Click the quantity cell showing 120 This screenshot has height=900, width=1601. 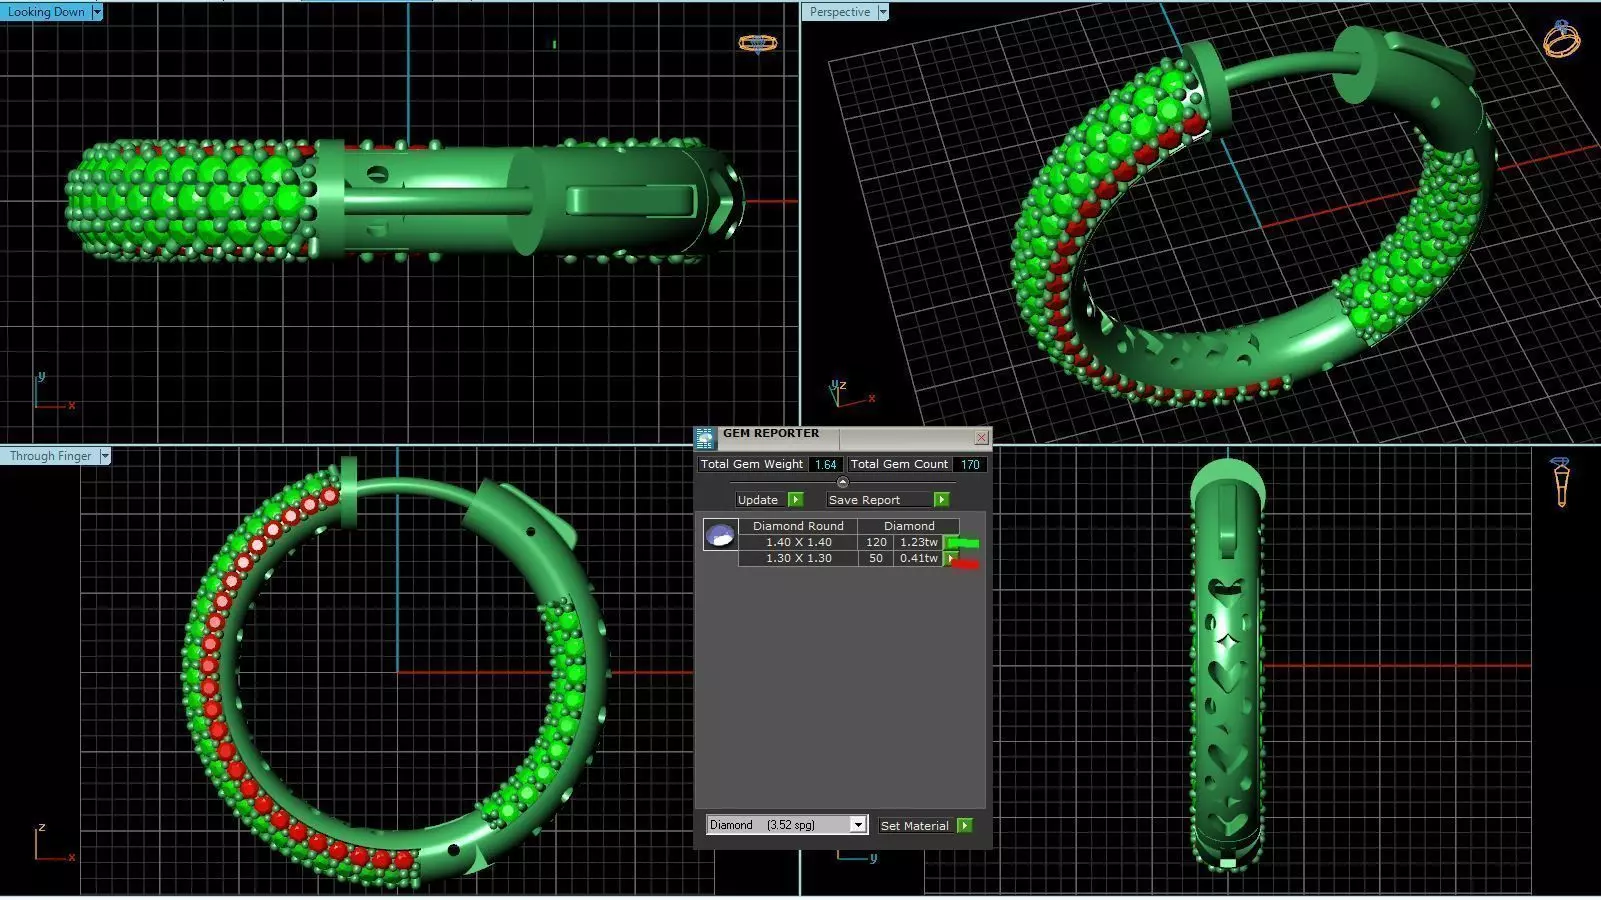point(876,542)
